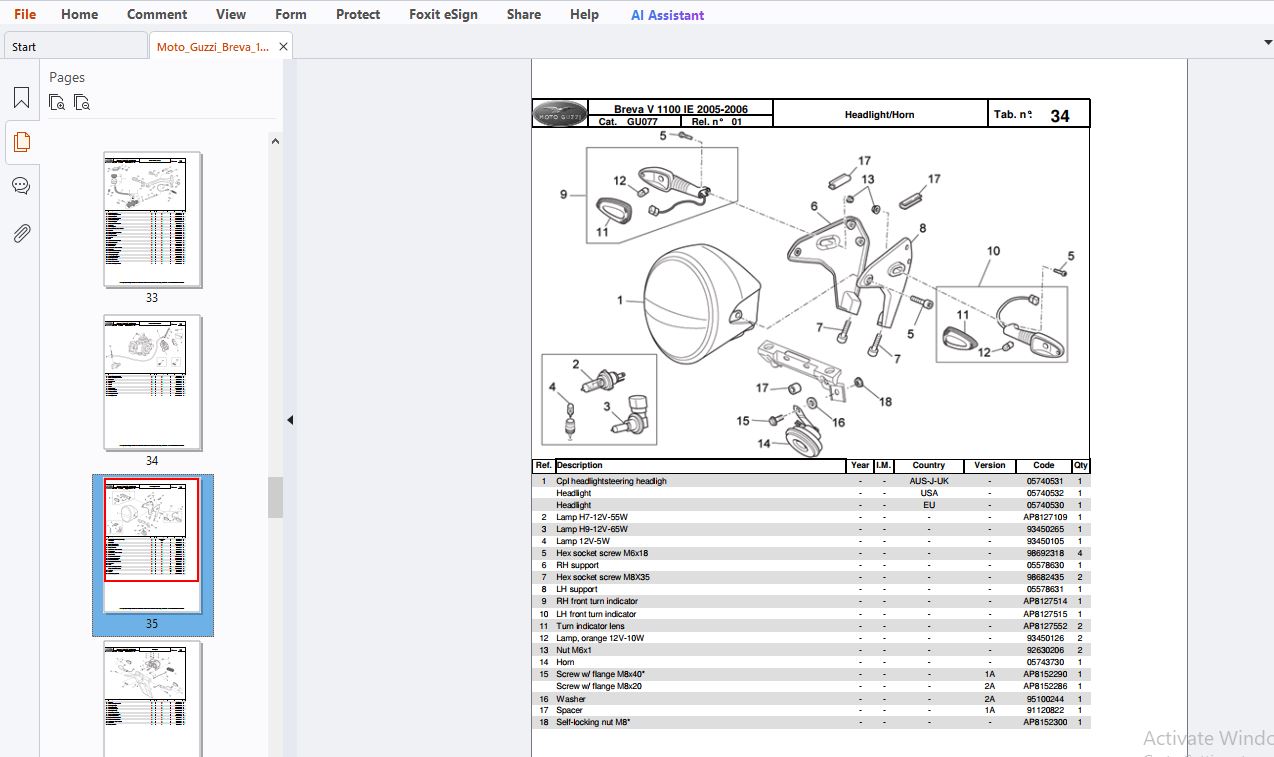Screen dimensions: 1274x757
Task: Click the 'Headlight/Horn' title text
Action: (x=879, y=115)
